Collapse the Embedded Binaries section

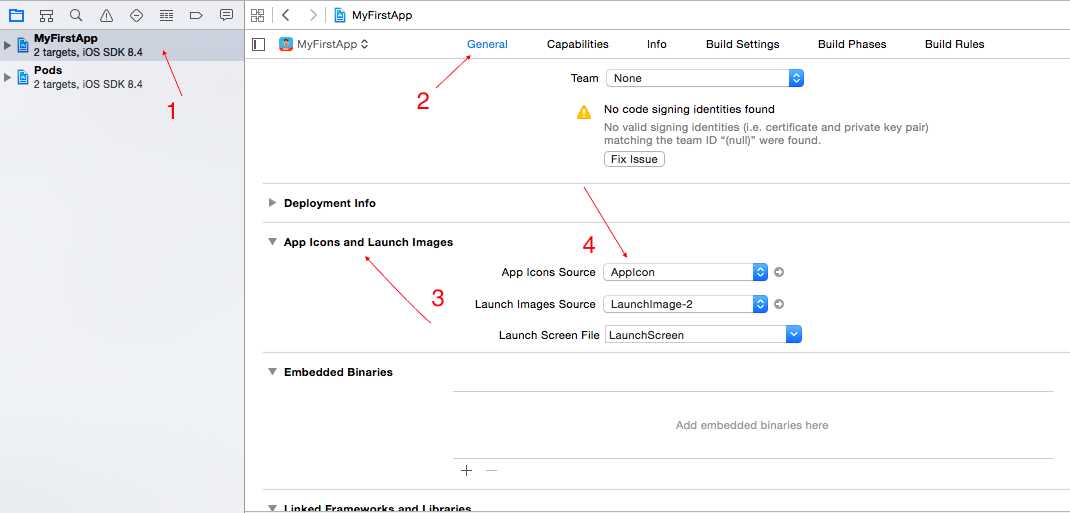tap(272, 372)
